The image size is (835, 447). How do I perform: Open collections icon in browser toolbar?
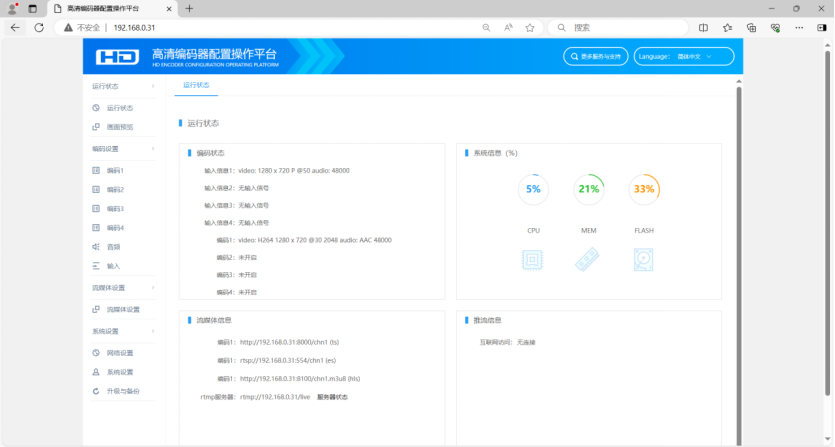[751, 28]
